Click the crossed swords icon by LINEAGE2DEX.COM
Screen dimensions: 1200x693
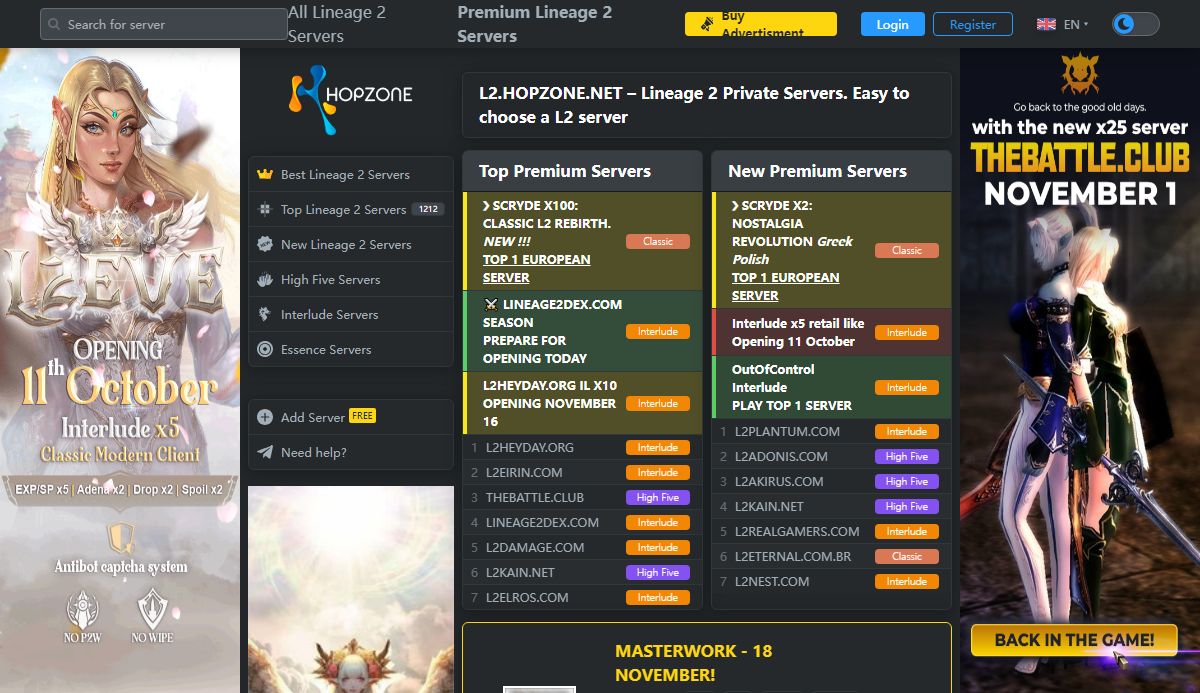491,304
